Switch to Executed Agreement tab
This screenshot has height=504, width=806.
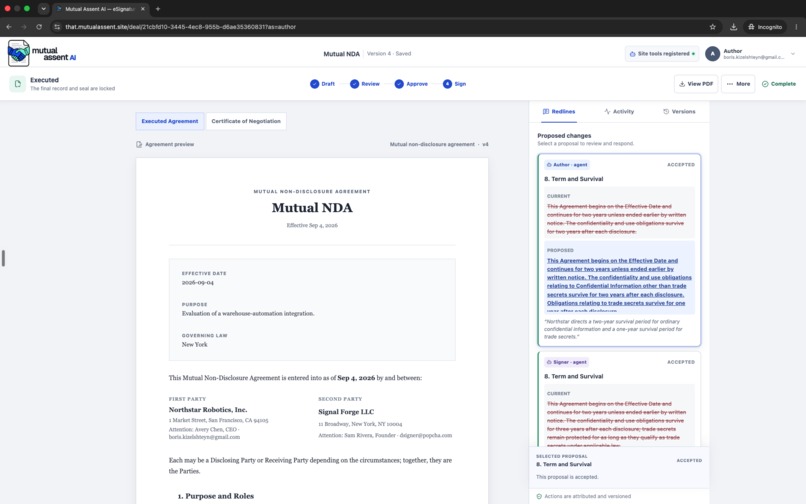[x=170, y=121]
